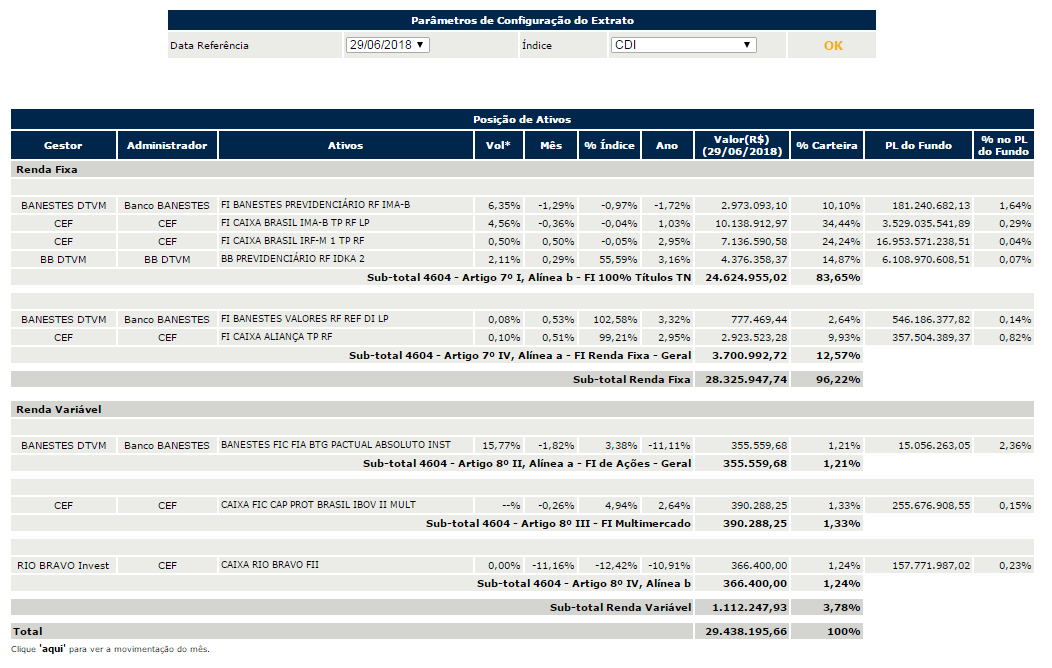Click Vol value 15,77%

[x=501, y=445]
